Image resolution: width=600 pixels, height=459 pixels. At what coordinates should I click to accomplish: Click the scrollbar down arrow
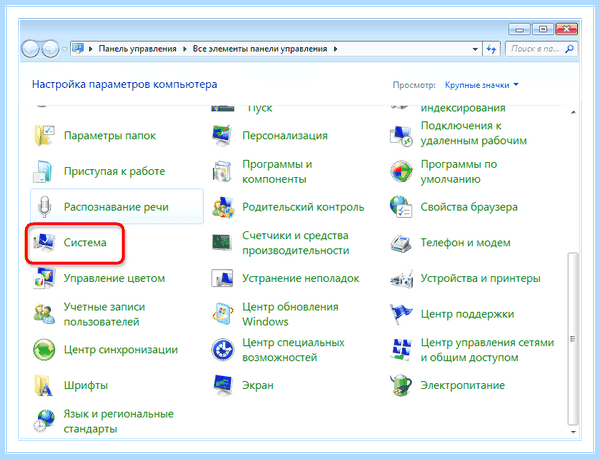coord(573,432)
